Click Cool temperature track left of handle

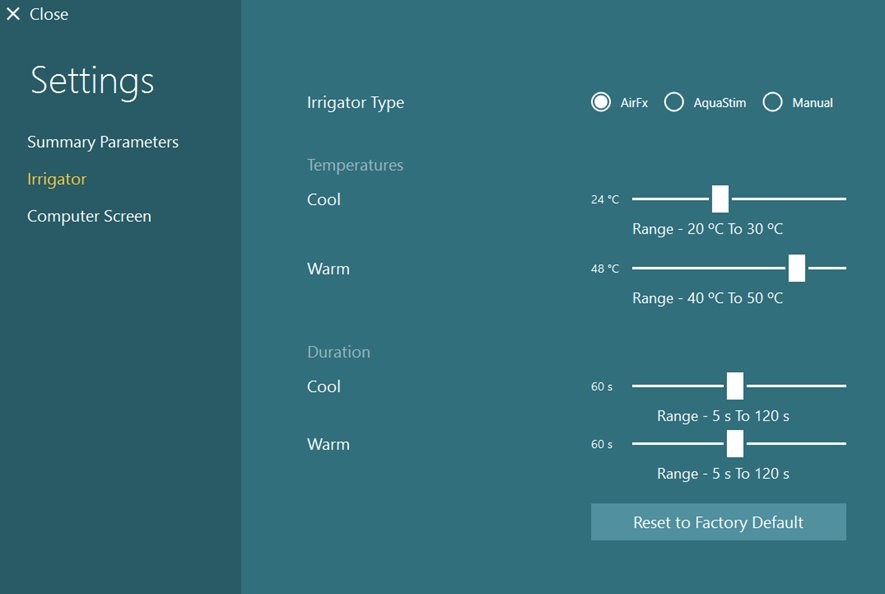pos(670,199)
